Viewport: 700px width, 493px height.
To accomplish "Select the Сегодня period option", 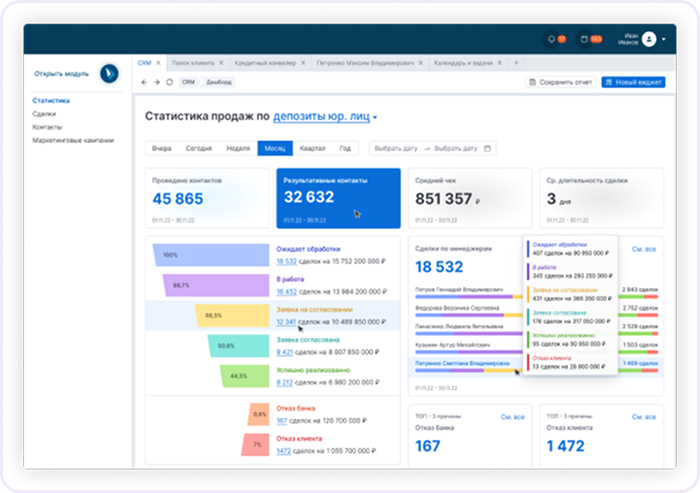I will point(199,148).
